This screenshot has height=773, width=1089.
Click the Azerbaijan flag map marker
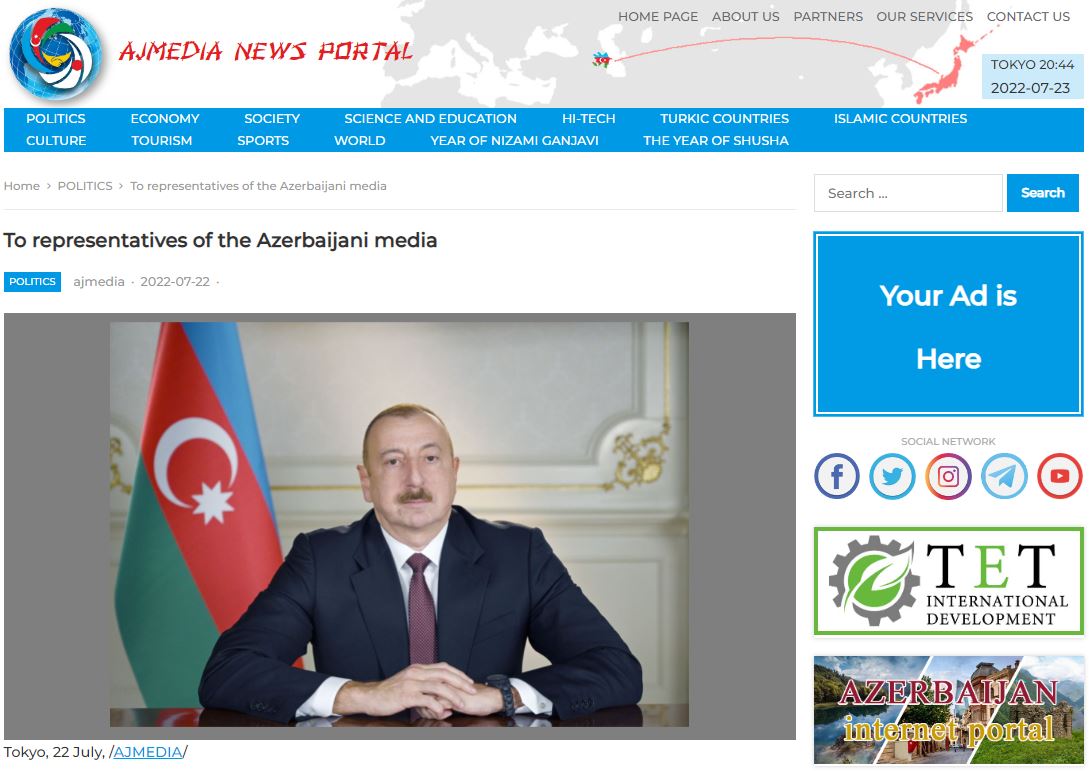point(601,60)
